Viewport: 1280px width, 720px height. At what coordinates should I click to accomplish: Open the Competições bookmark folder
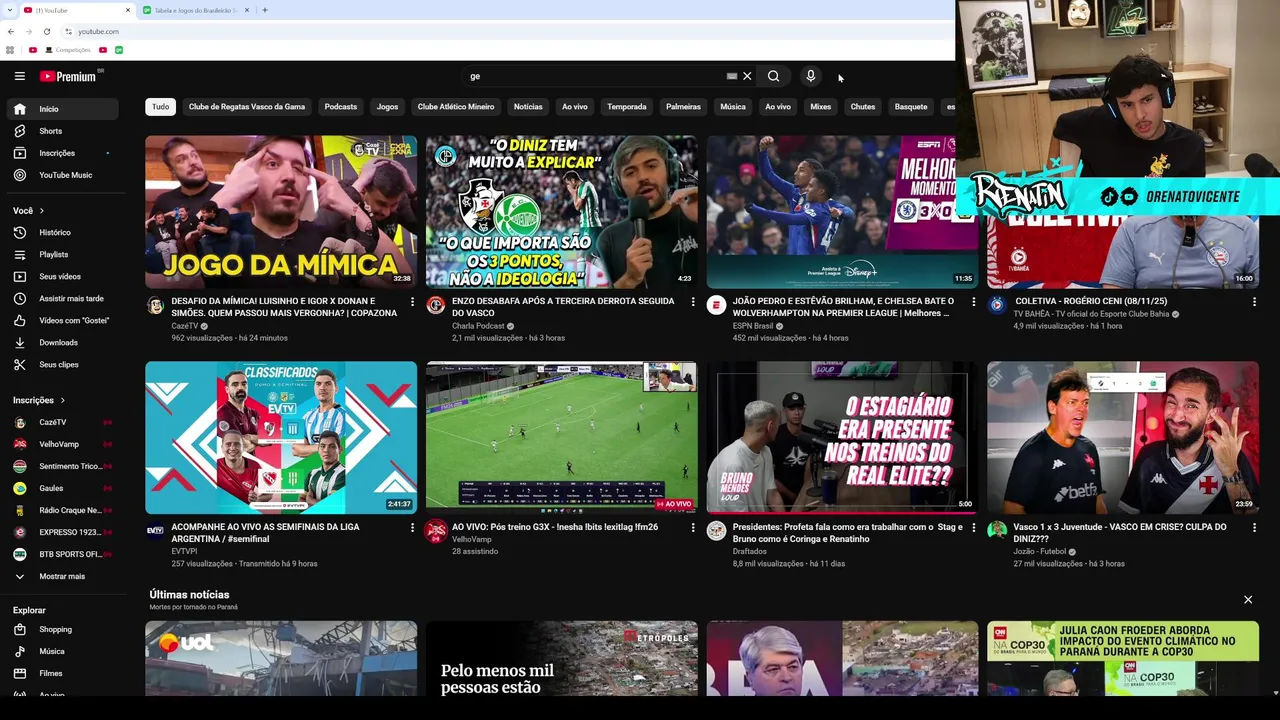[x=68, y=49]
